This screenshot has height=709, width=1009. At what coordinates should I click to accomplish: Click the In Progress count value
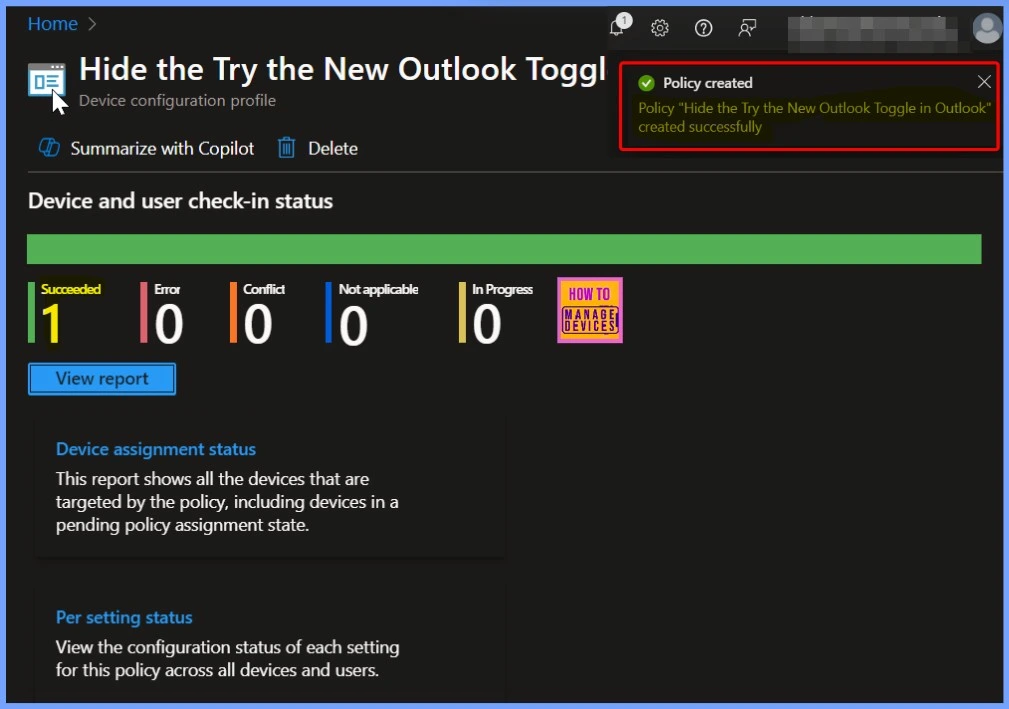point(486,324)
